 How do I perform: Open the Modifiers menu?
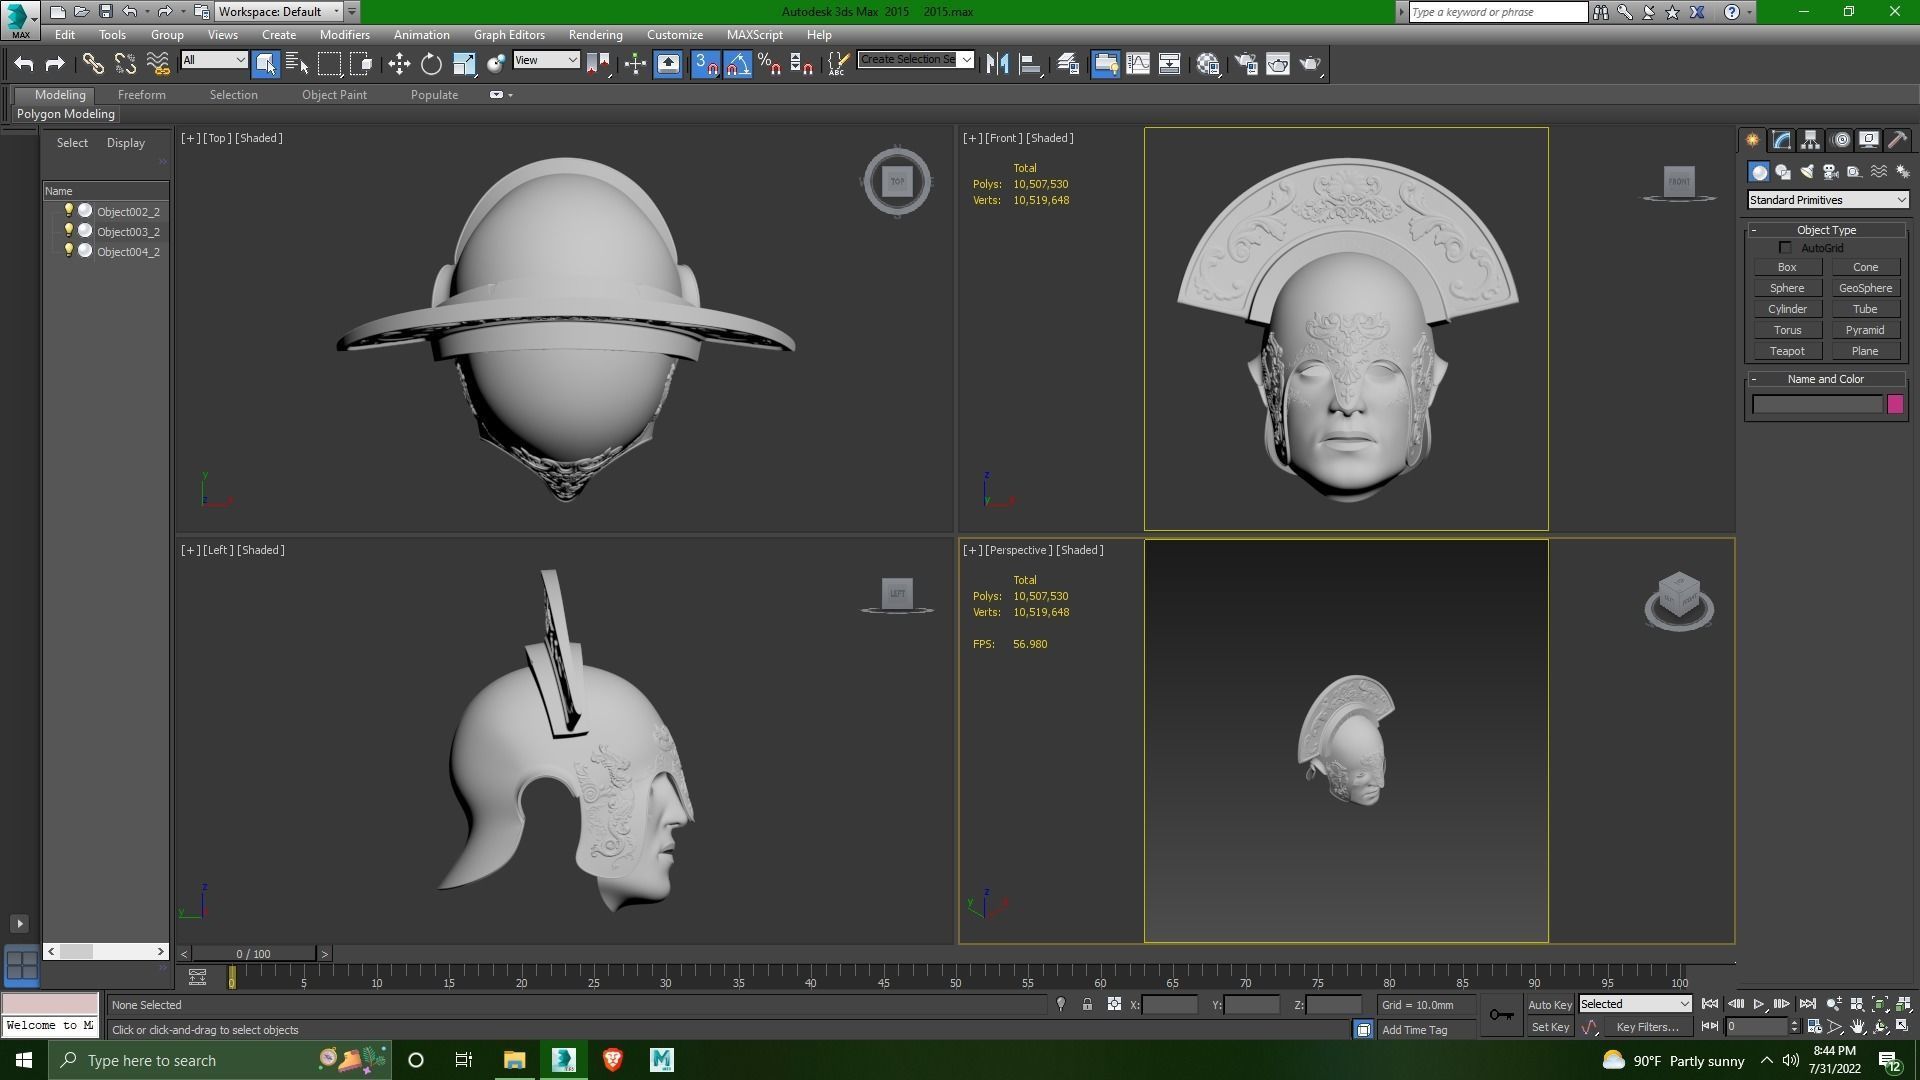[x=344, y=35]
